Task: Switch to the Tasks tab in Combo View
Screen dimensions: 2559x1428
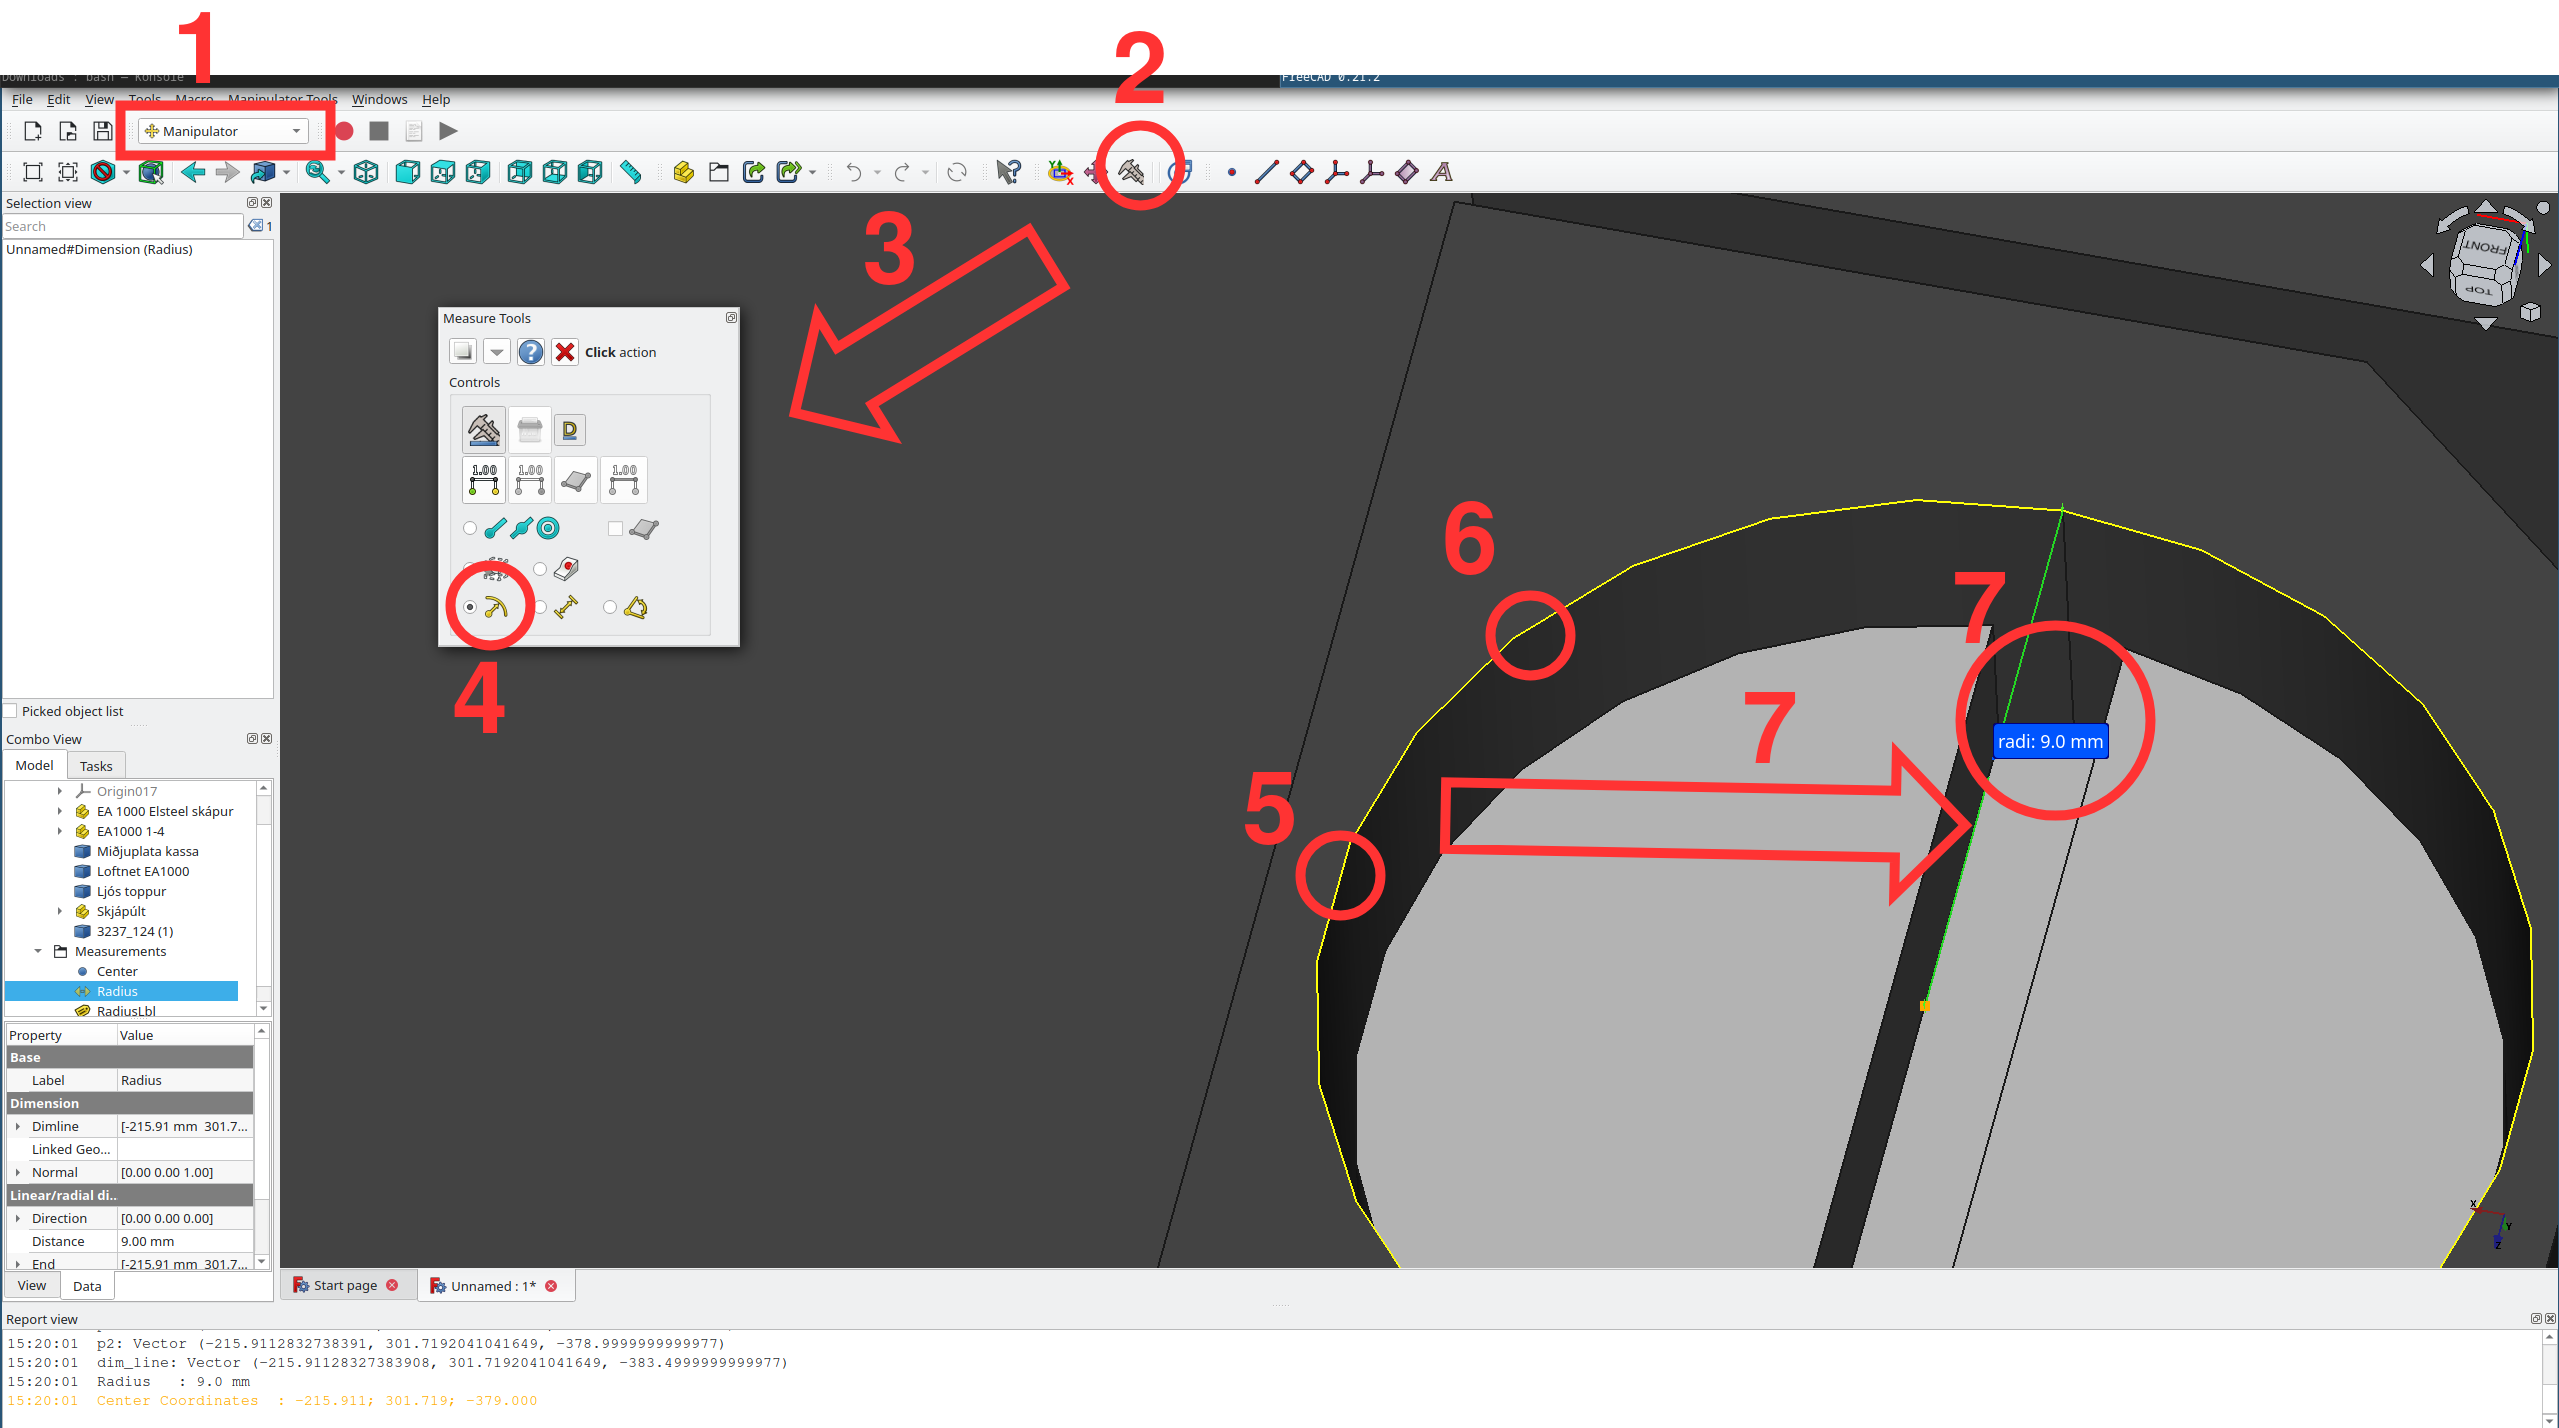Action: point(96,765)
